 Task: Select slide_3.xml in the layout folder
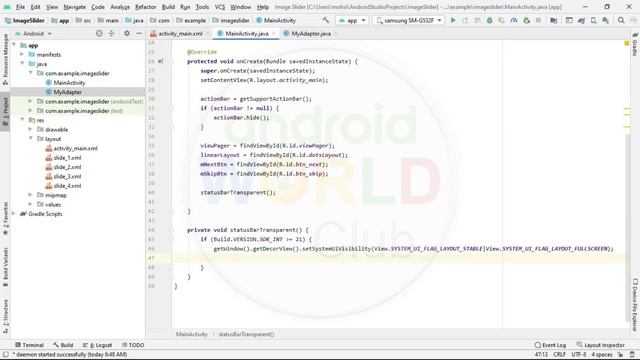(67, 176)
